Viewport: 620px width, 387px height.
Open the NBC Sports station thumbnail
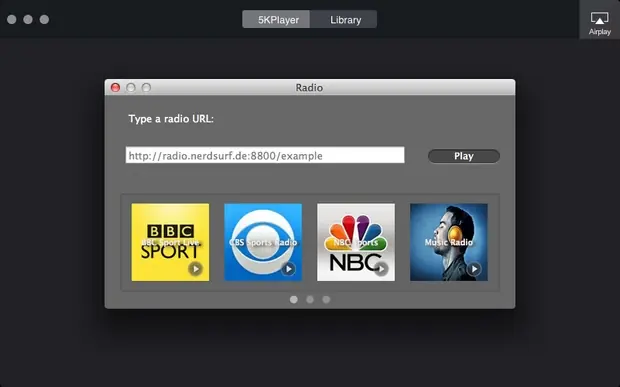(356, 242)
